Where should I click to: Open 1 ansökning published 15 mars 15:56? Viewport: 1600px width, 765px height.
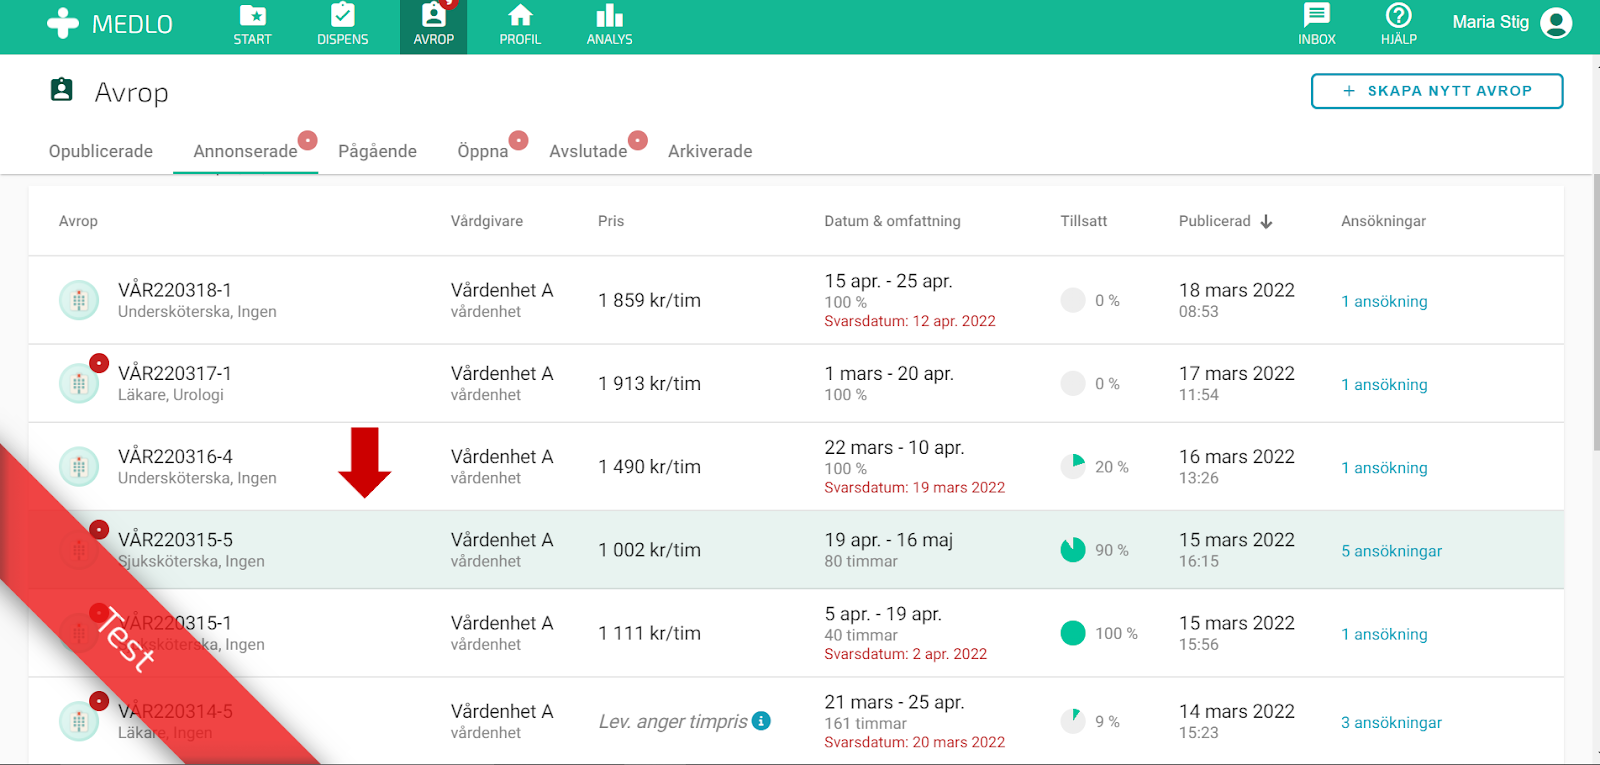1384,634
